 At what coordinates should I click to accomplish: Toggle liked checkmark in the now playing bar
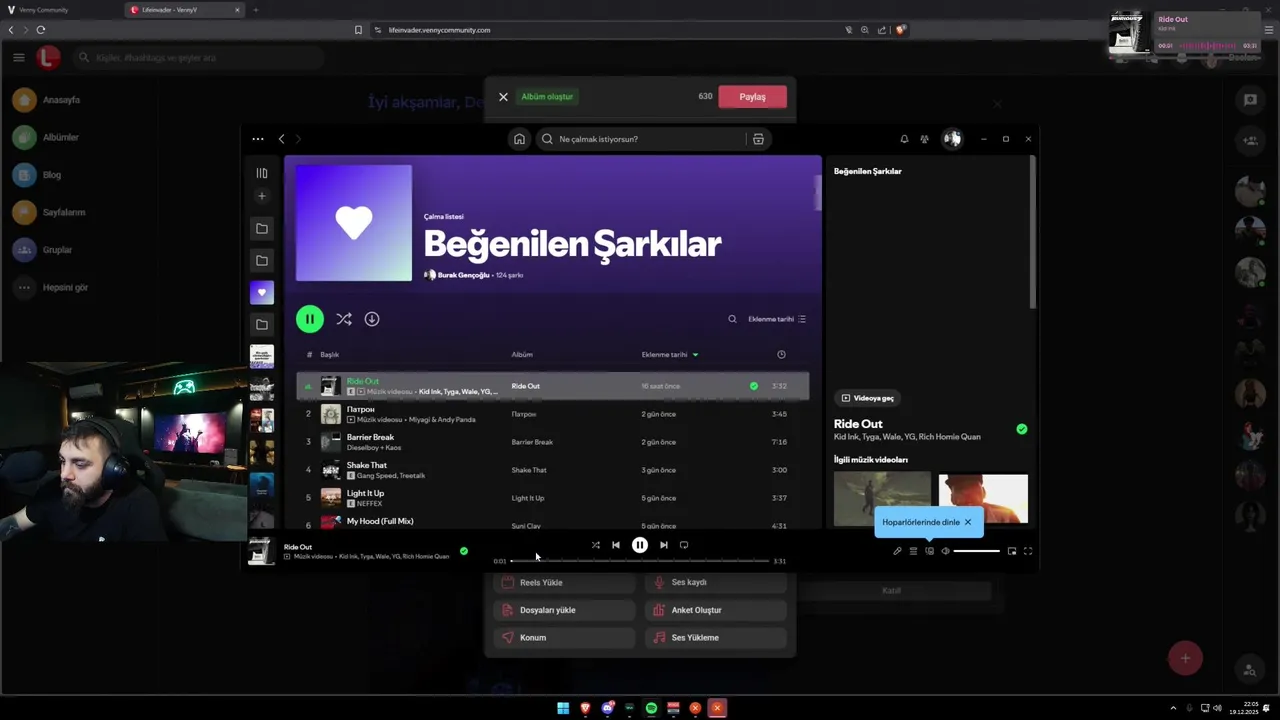tap(464, 551)
